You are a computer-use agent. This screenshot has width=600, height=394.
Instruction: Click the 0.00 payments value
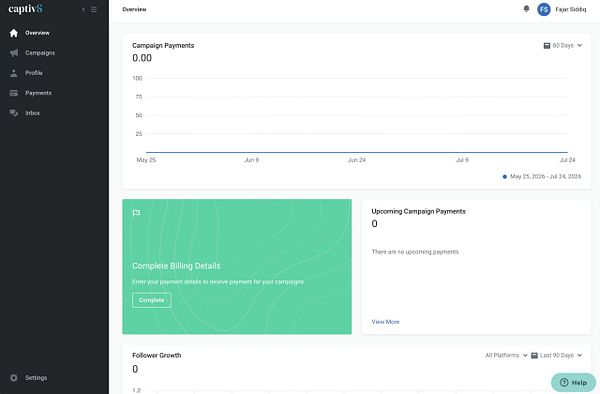click(142, 58)
